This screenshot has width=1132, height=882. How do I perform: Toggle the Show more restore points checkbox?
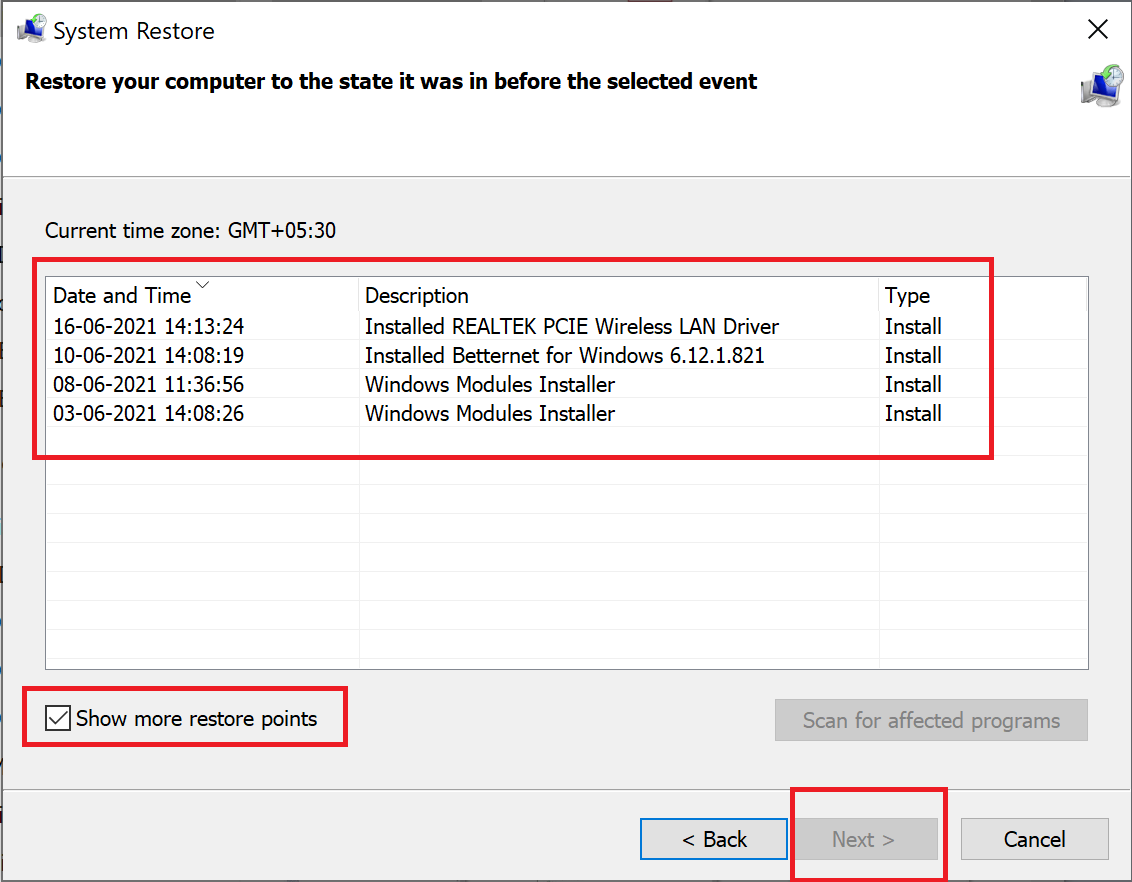(58, 716)
